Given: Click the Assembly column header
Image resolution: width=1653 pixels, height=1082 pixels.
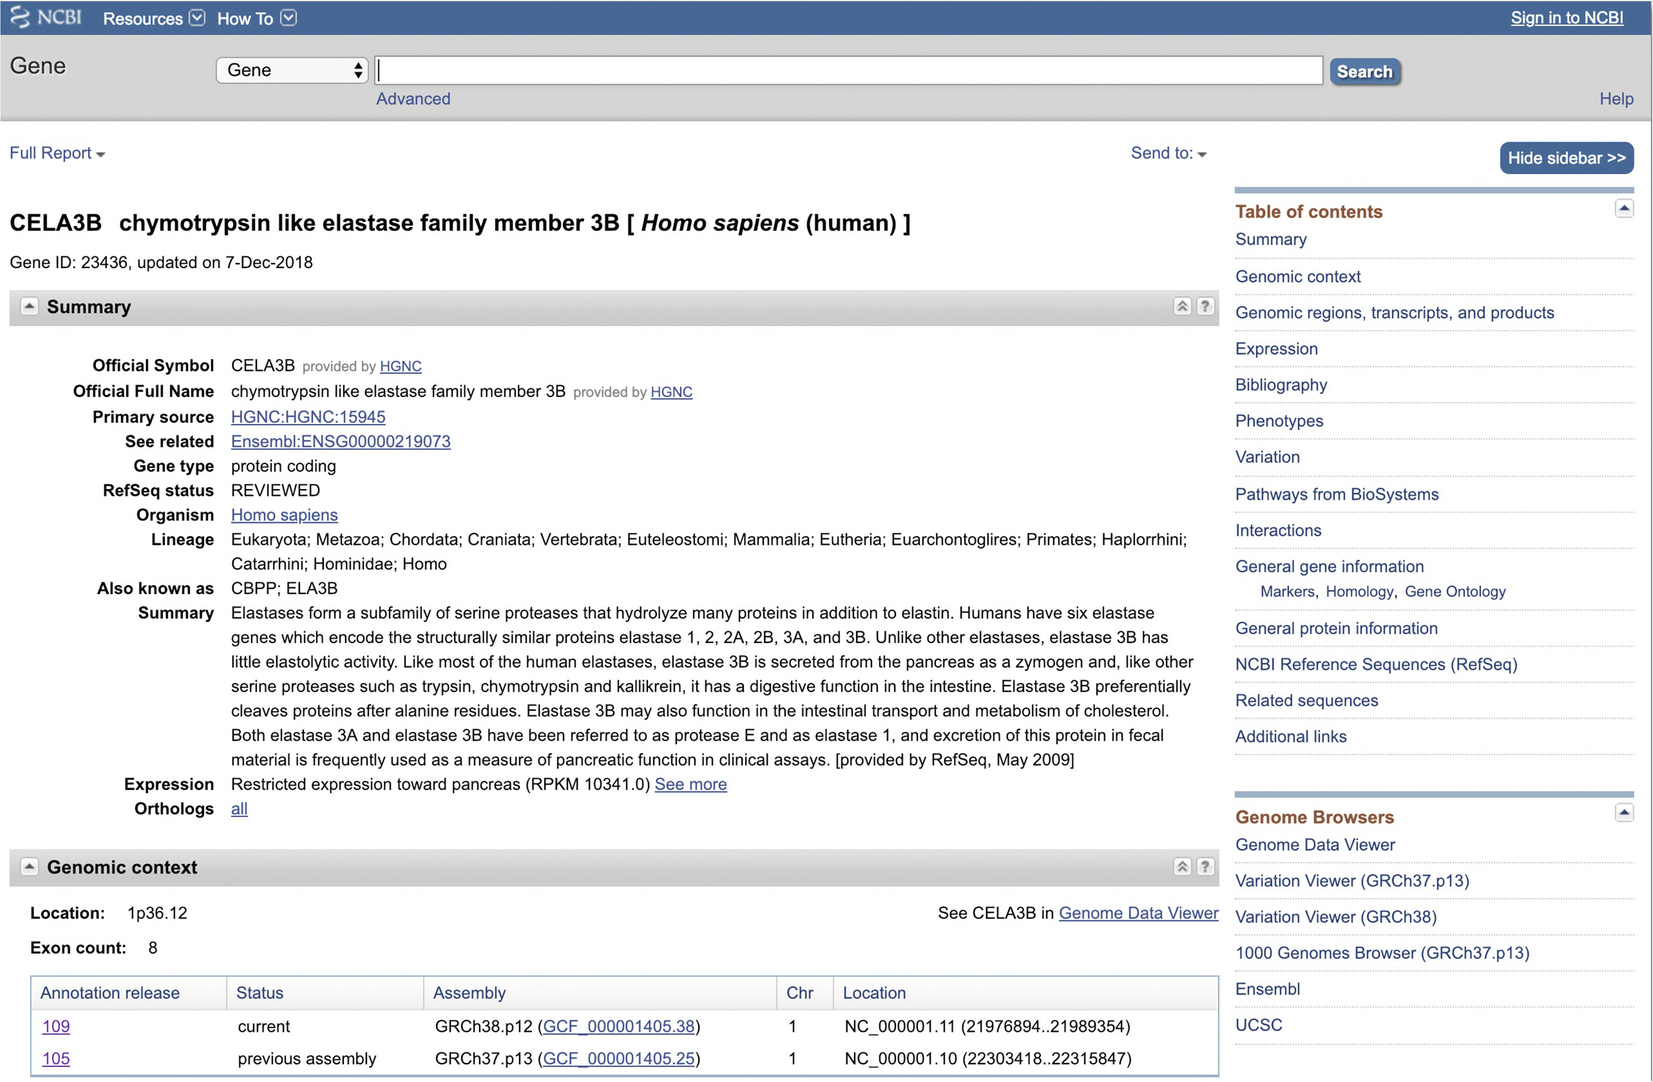Looking at the screenshot, I should point(469,993).
